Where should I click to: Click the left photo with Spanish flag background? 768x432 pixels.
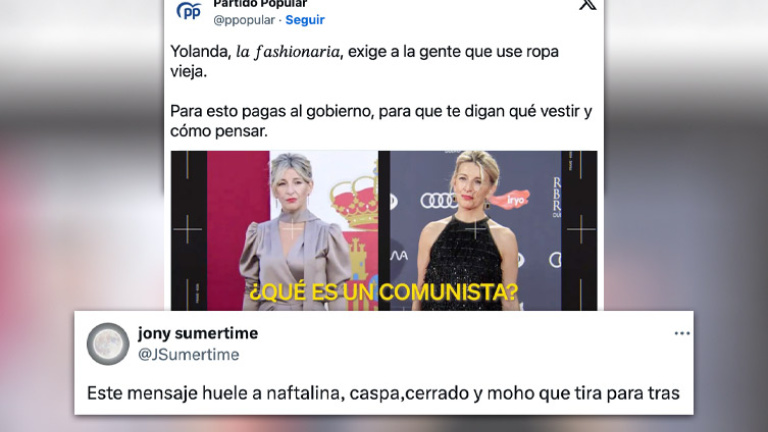click(292, 231)
